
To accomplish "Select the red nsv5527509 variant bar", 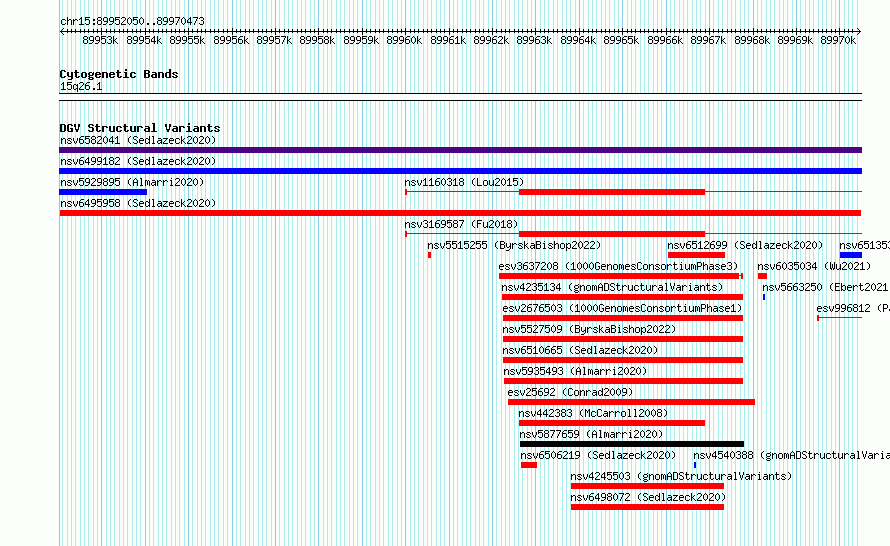I will (x=623, y=339).
